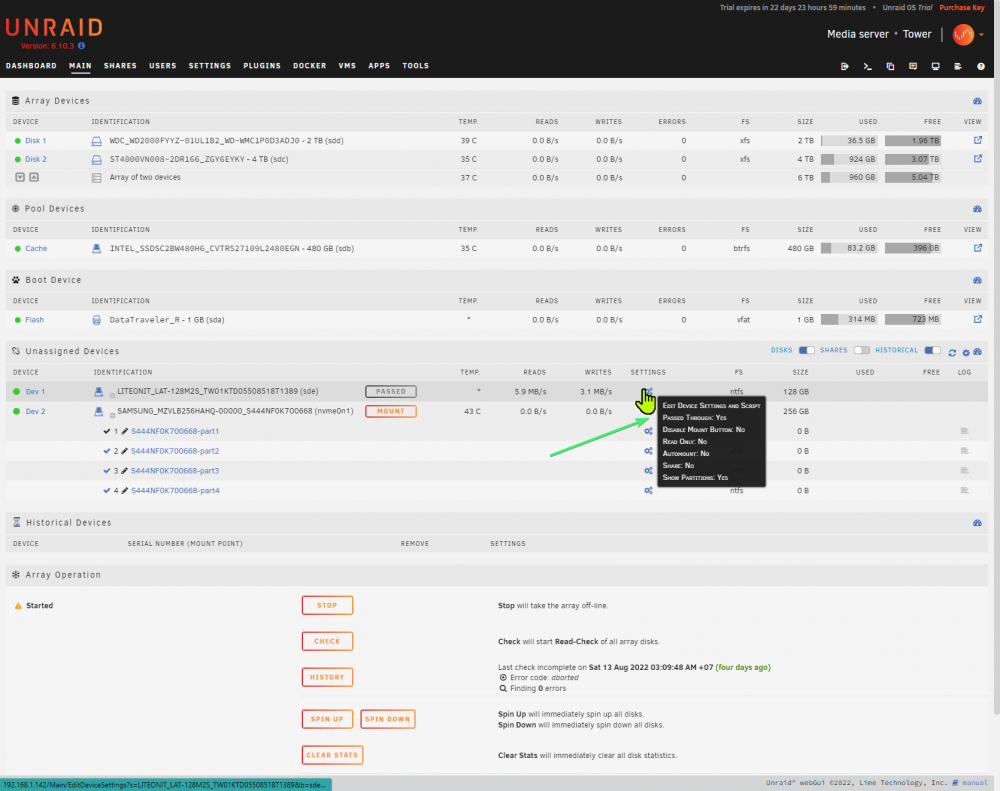Open the view icon for Disk 1
1000x791 pixels.
[978, 140]
